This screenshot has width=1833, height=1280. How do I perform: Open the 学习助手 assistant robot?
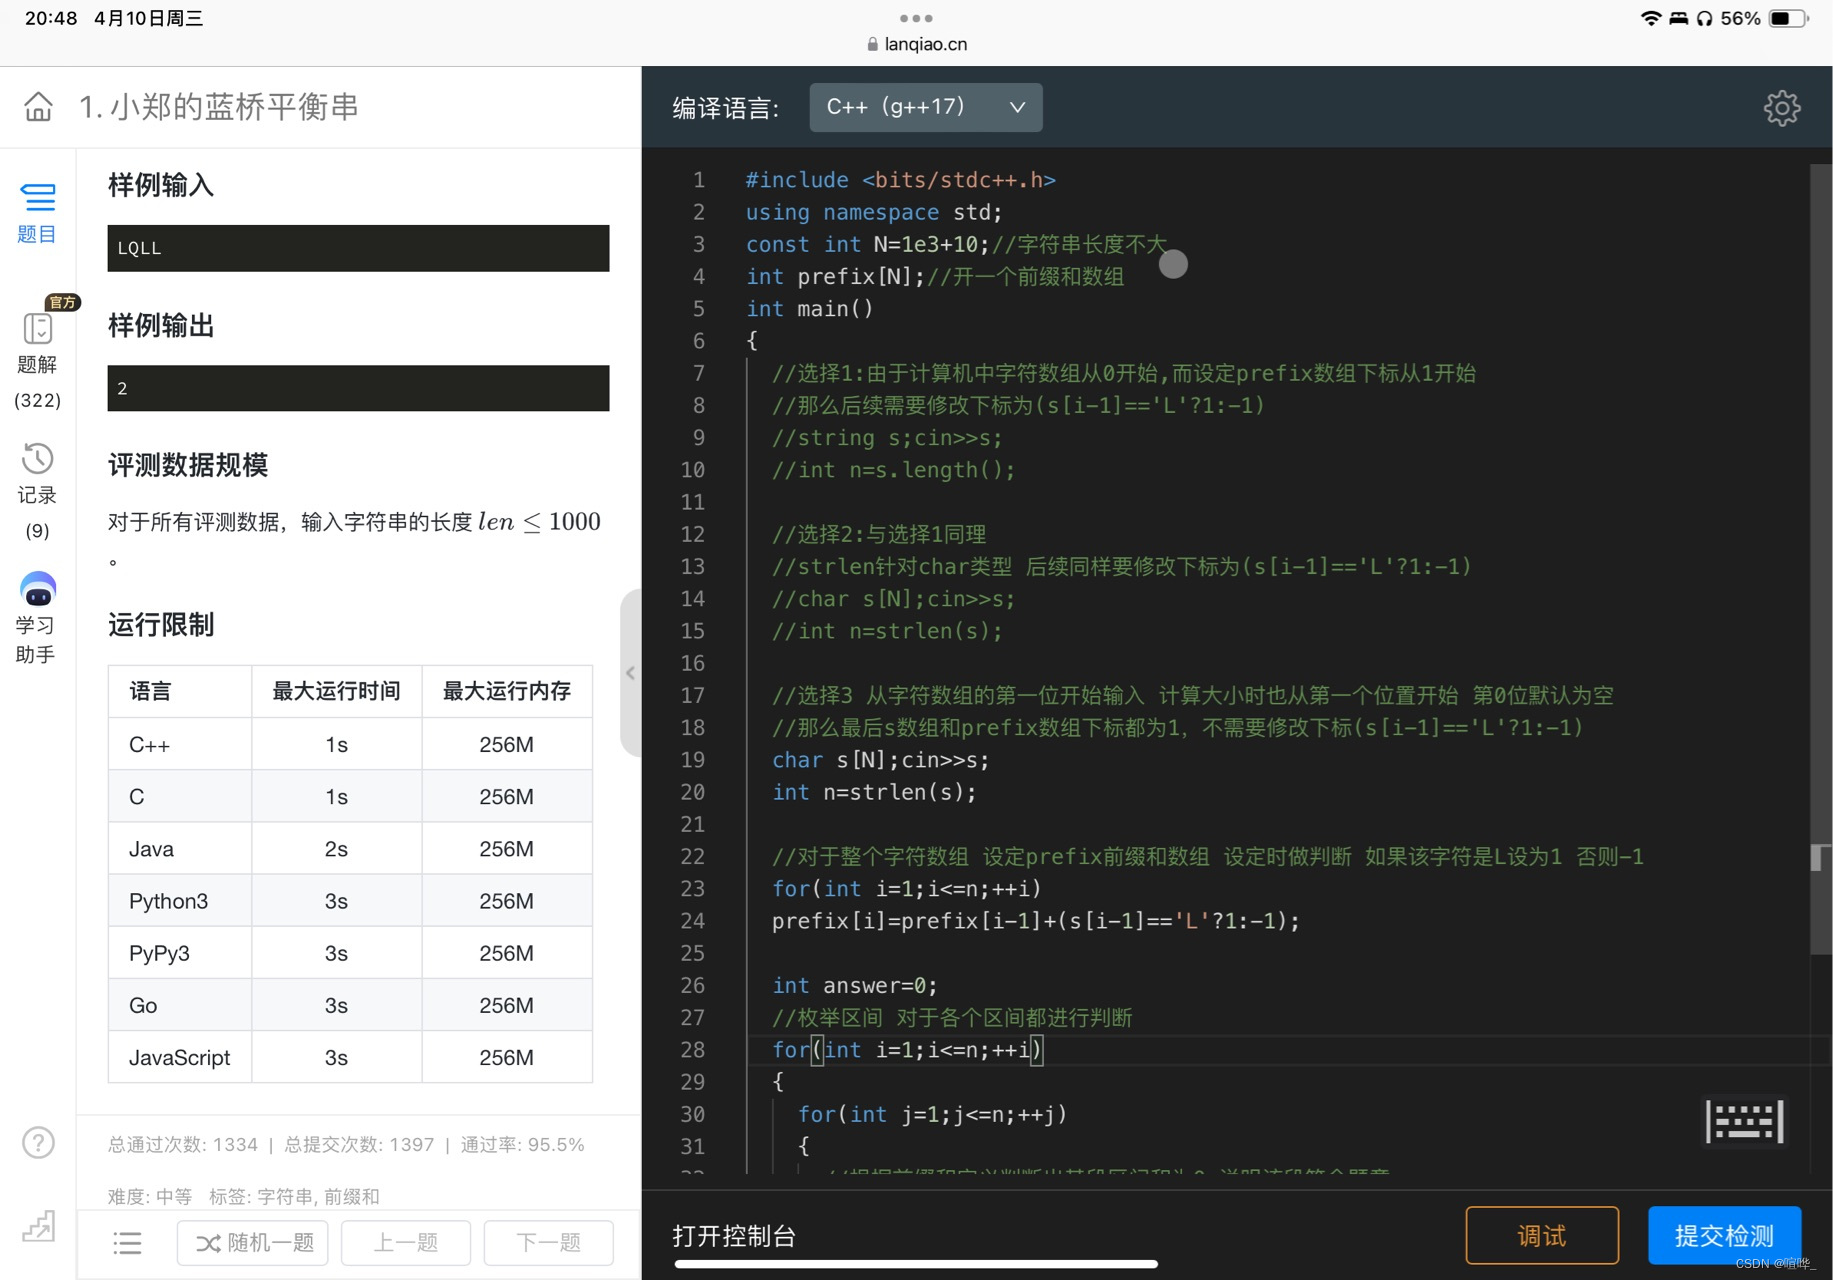click(37, 618)
